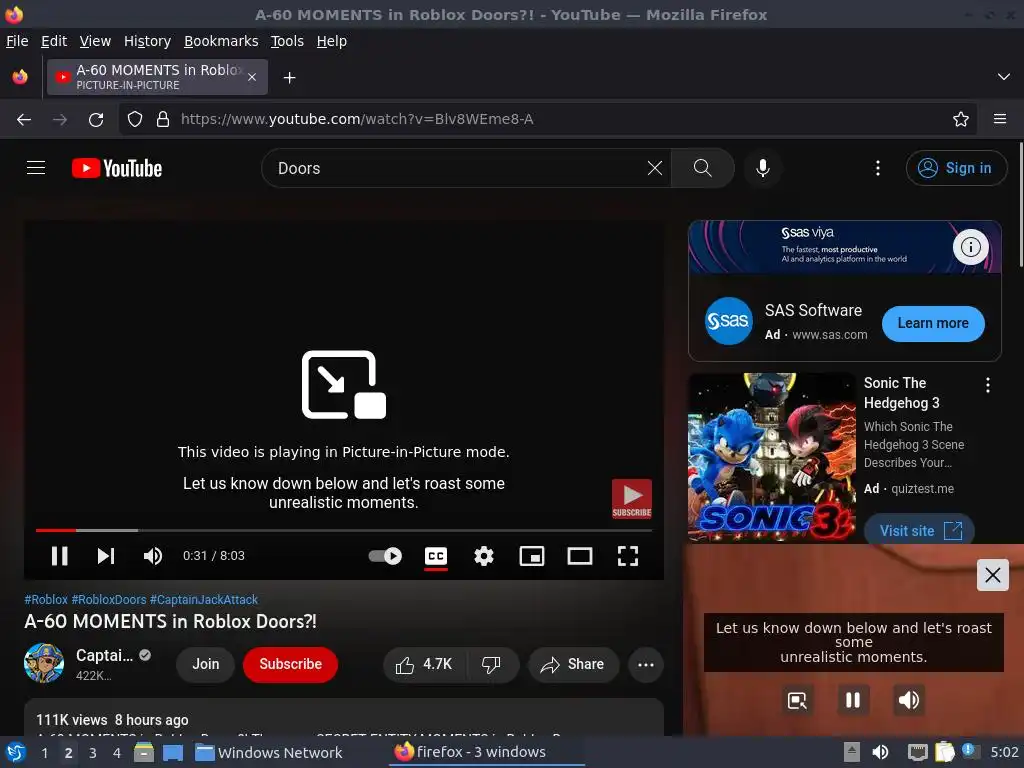Image resolution: width=1024 pixels, height=768 pixels.
Task: Click the #RobloxDoors hashtag link
Action: [x=108, y=600]
